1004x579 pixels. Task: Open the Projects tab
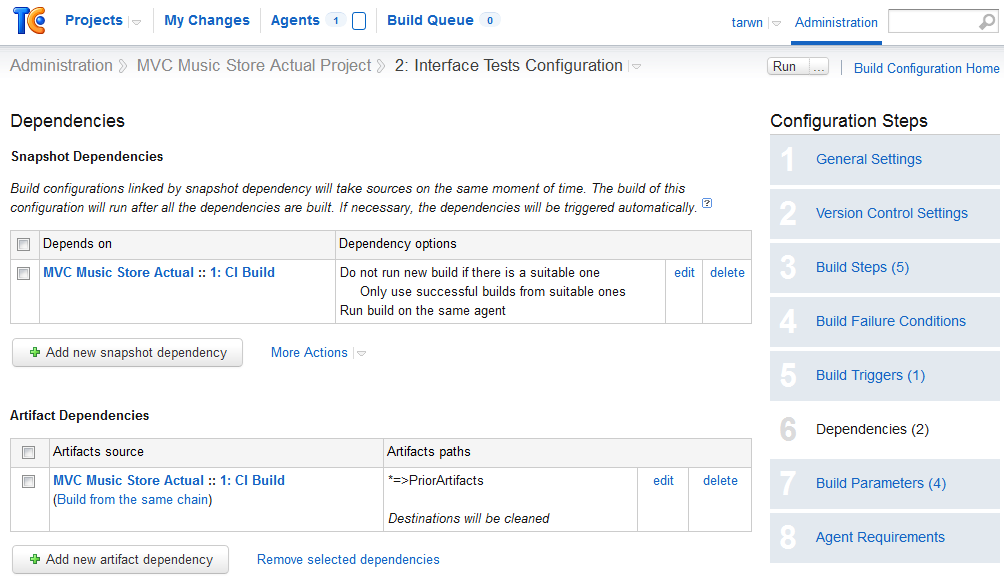93,20
